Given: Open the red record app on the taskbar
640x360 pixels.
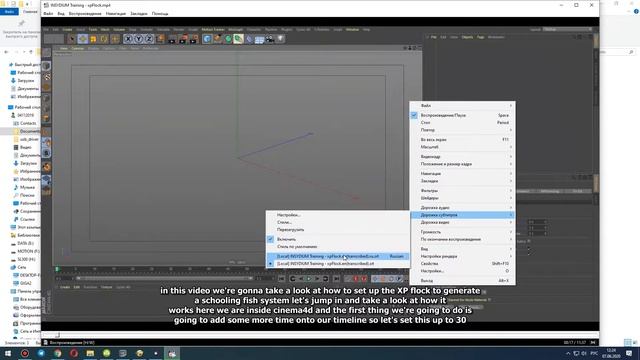Looking at the screenshot, I should pos(24,353).
